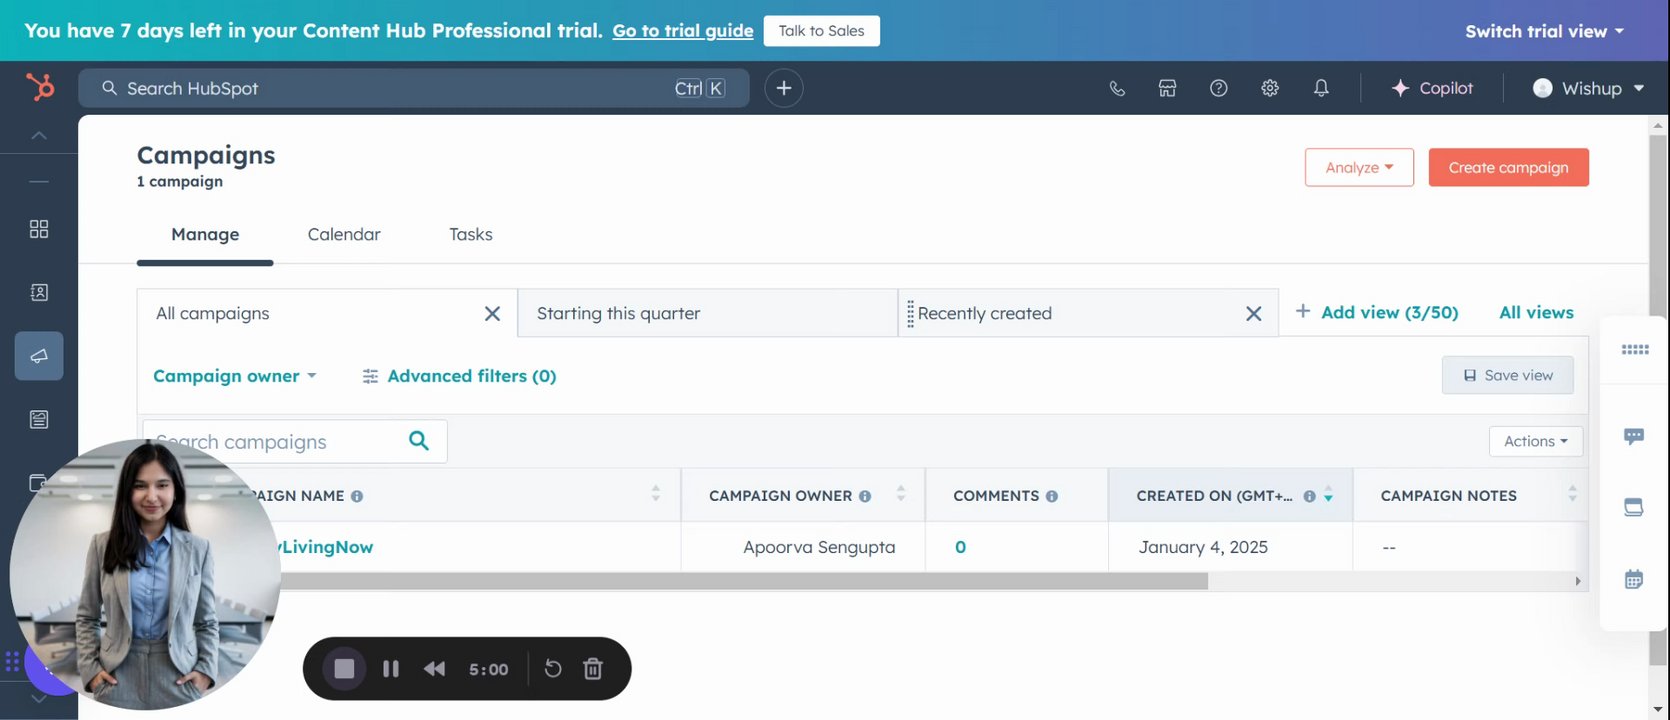Open the Content sidebar icon
The image size is (1670, 720).
click(39, 419)
